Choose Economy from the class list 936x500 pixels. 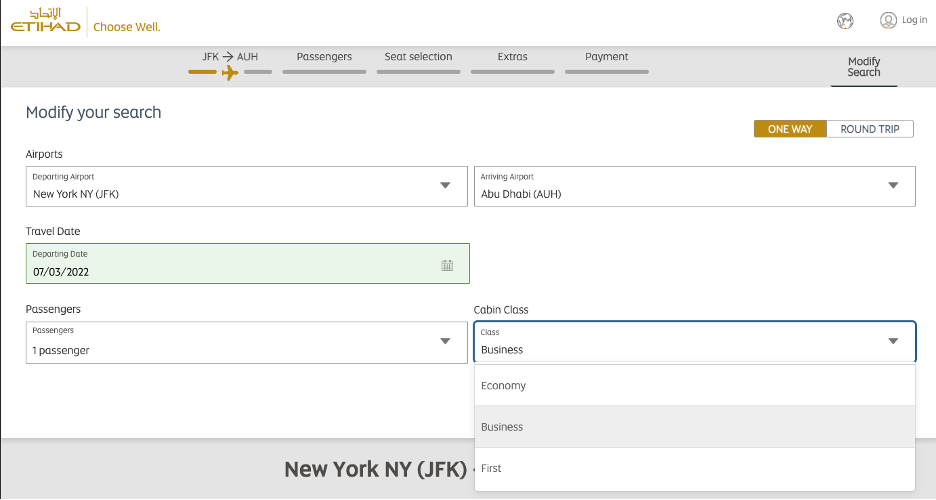click(x=695, y=385)
